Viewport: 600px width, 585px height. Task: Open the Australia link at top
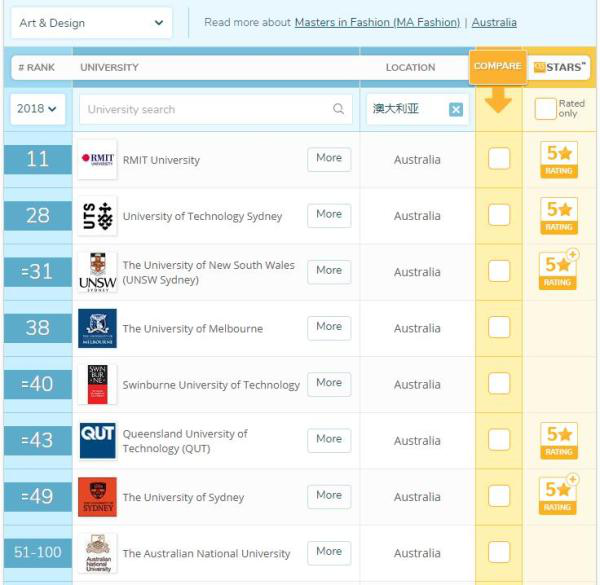(x=494, y=23)
